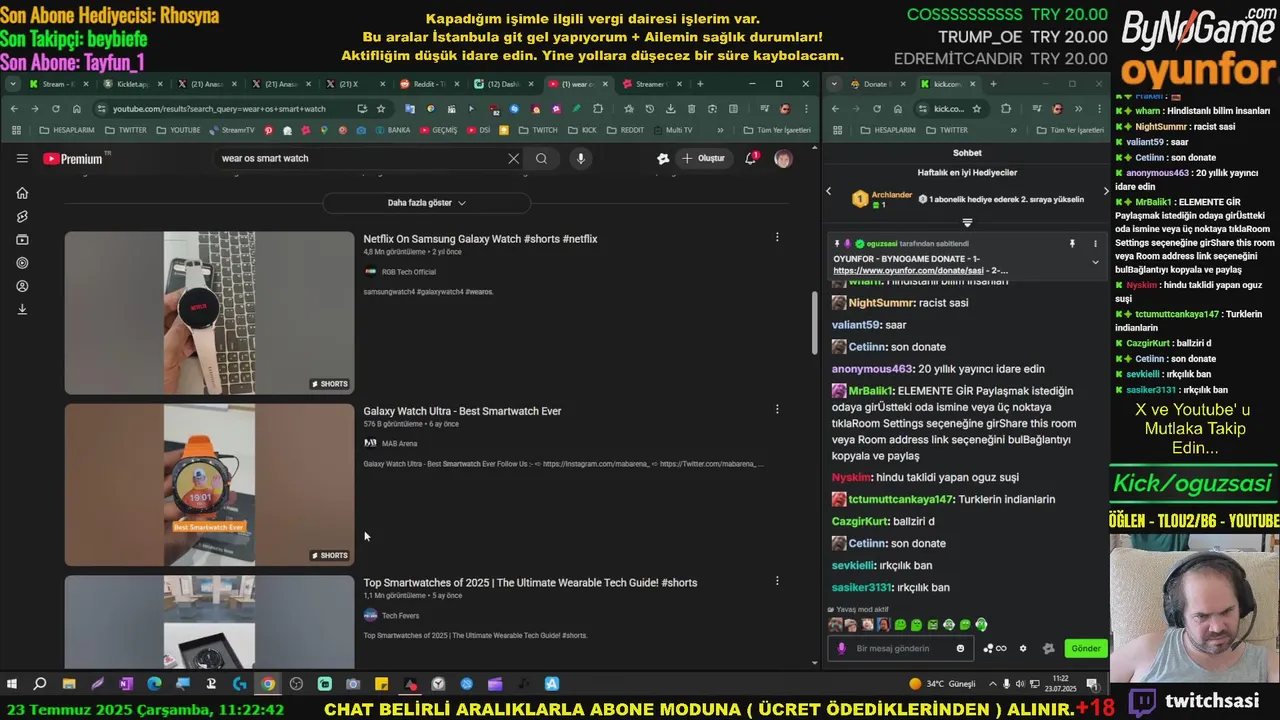The height and width of the screenshot is (720, 1280).
Task: Open the YouTube account avatar menu
Action: point(783,158)
